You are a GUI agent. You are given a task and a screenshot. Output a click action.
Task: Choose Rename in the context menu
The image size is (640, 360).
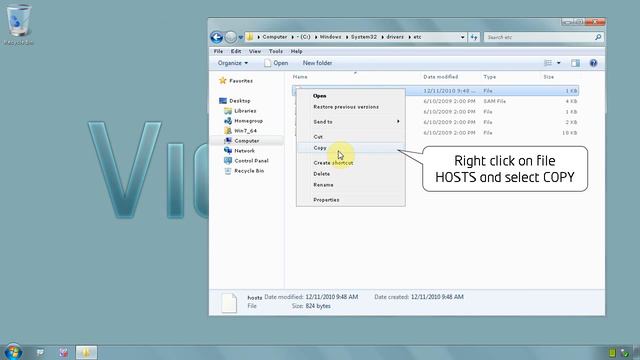(323, 185)
